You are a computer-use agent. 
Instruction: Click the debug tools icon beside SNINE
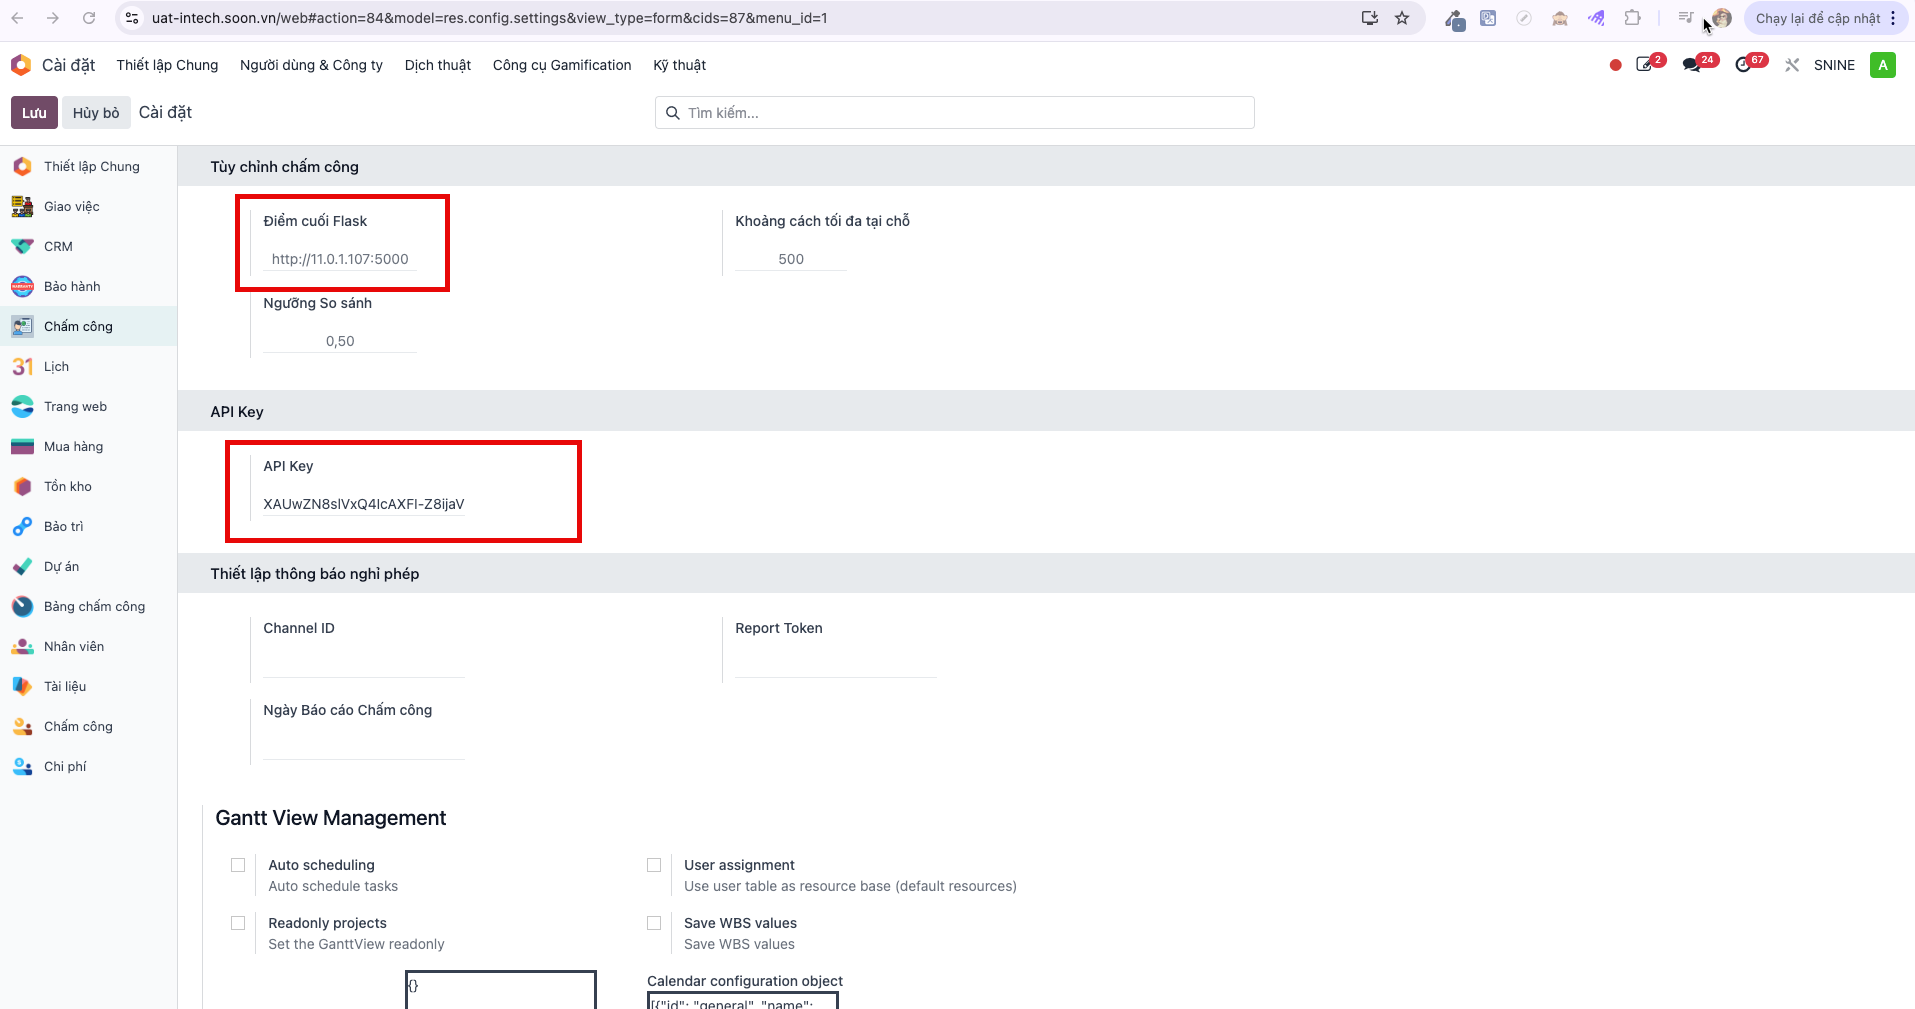pyautogui.click(x=1792, y=65)
